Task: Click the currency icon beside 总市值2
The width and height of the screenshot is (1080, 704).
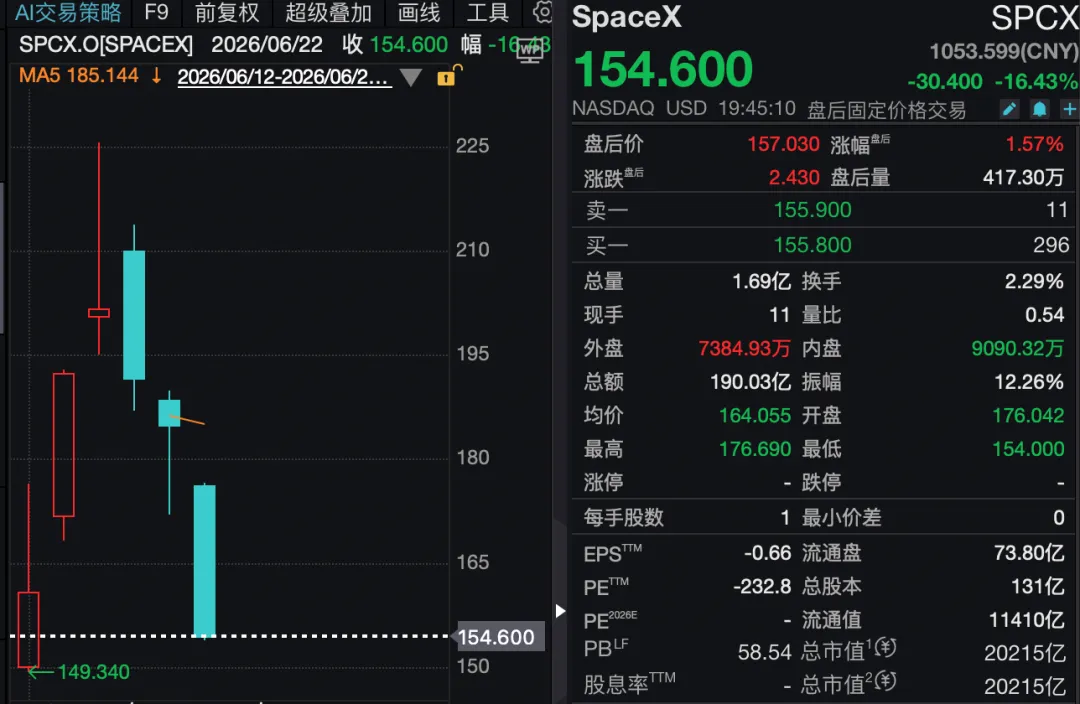Action: pyautogui.click(x=886, y=681)
